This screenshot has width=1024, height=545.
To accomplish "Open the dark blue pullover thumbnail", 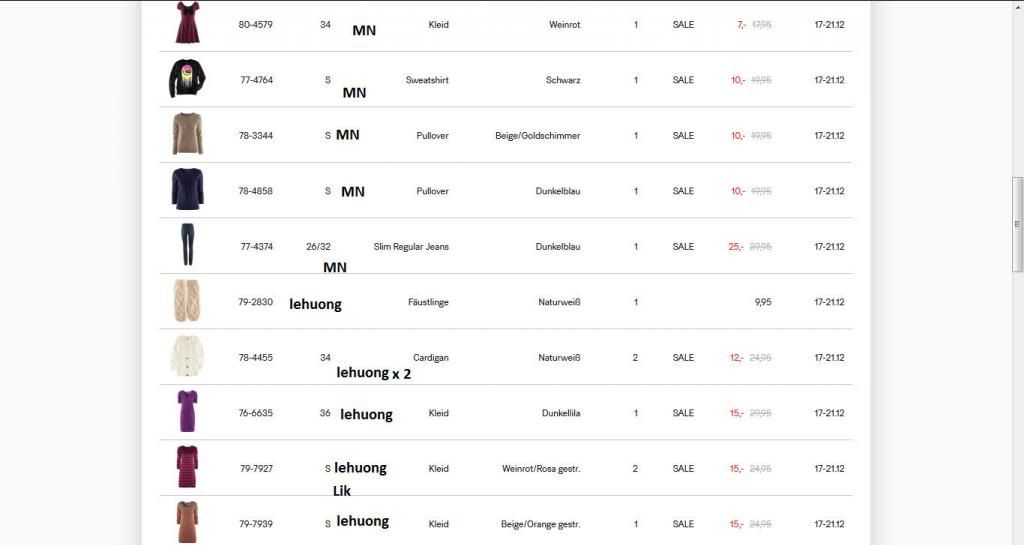I will point(186,190).
